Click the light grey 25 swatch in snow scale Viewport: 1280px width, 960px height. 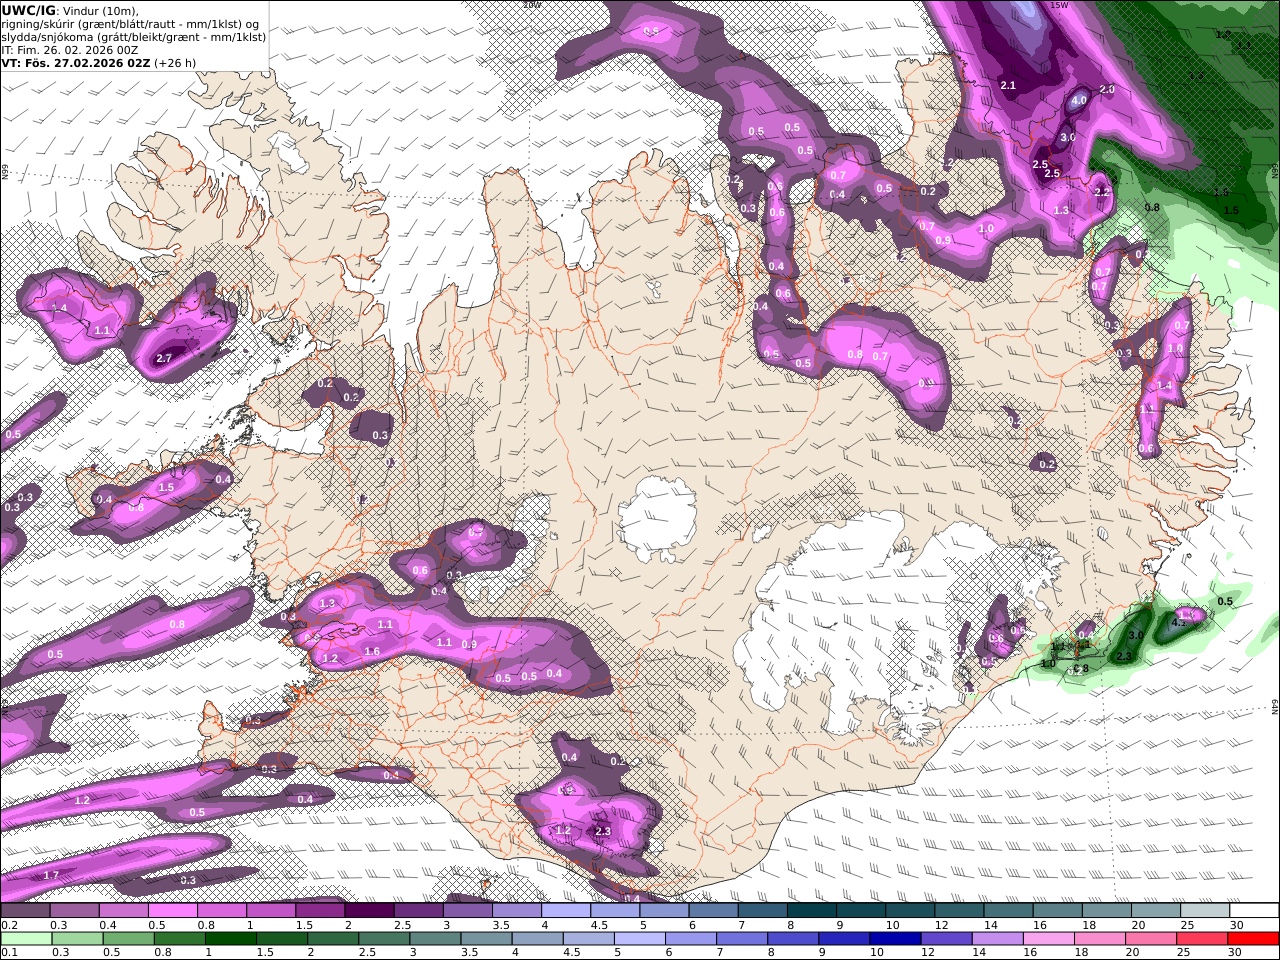pyautogui.click(x=1205, y=911)
